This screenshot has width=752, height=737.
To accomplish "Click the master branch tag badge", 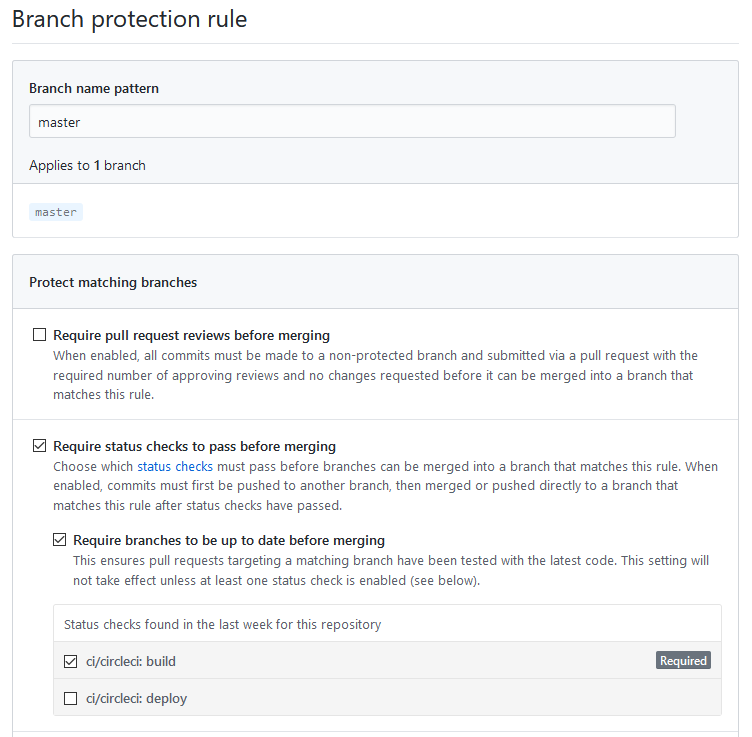I will click(56, 212).
